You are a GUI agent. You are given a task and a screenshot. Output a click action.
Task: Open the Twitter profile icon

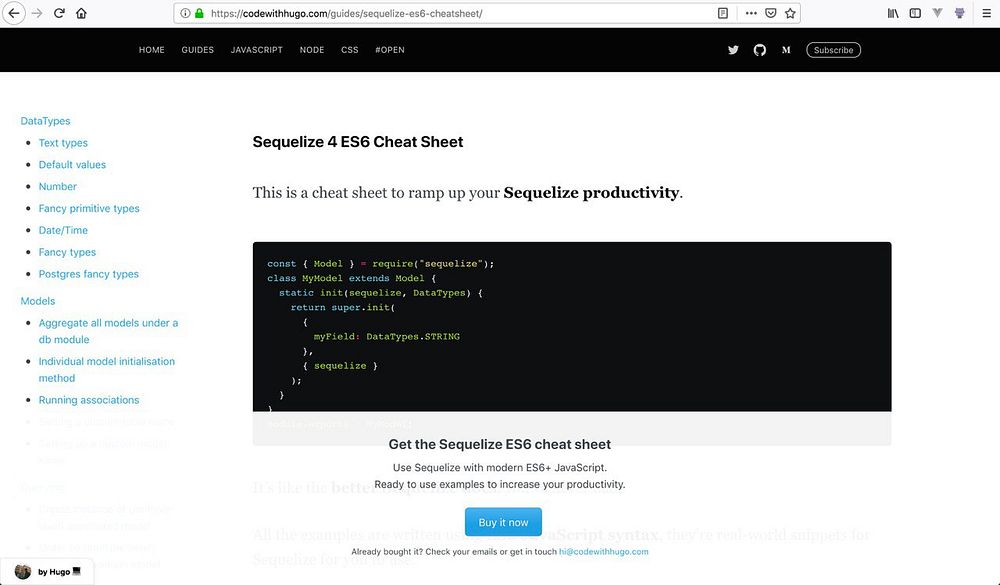(x=733, y=50)
